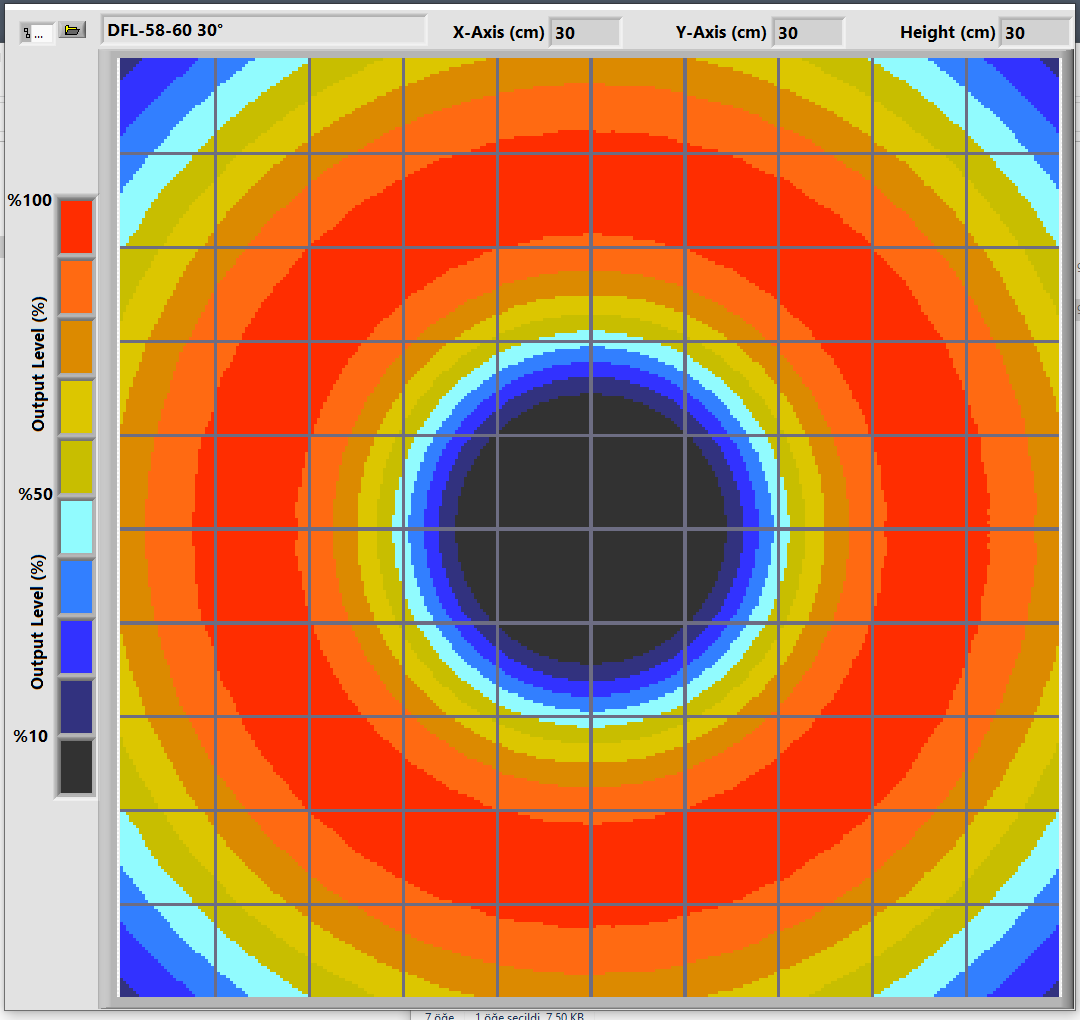Screen dimensions: 1080x1020
Task: Click the file path control beside the folder icon
Action: [x=37, y=32]
